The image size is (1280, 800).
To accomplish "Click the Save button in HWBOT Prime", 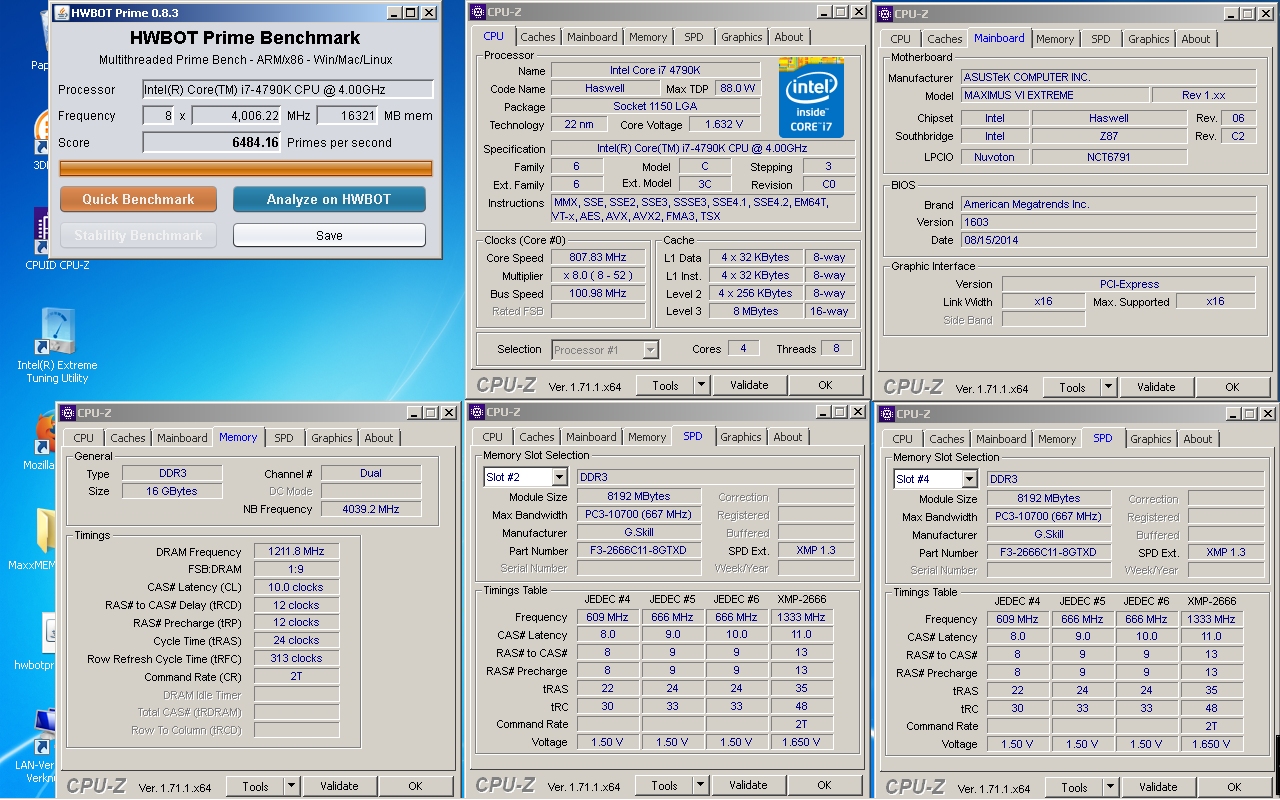I will 329,235.
